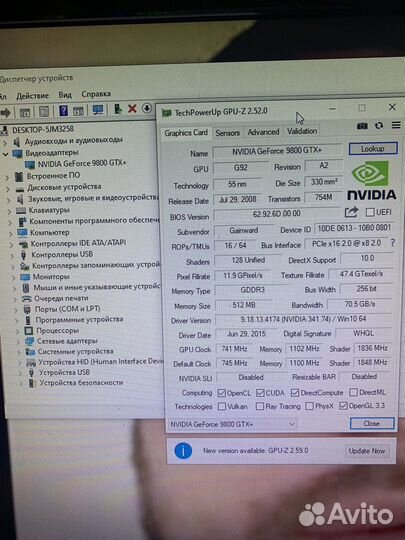Click the Update Now button
405x540 pixels.
(367, 451)
